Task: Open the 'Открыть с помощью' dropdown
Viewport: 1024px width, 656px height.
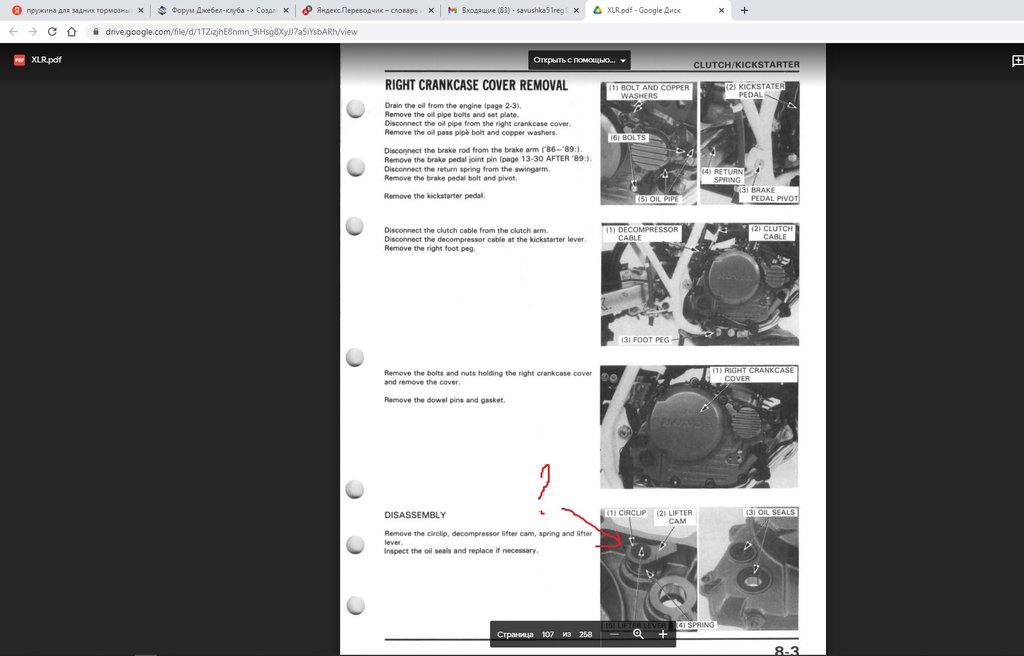Action: [579, 60]
